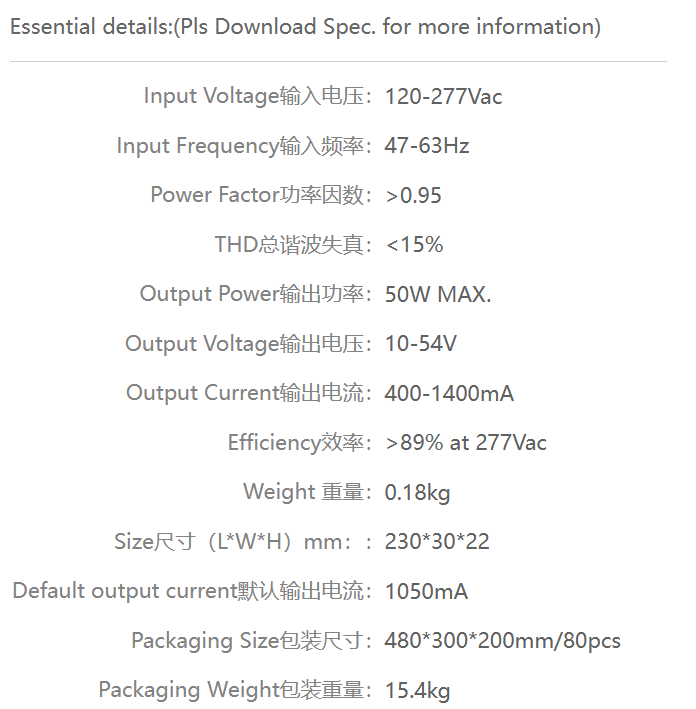Click the 47-63Hz value
This screenshot has height=709, width=696.
click(426, 146)
